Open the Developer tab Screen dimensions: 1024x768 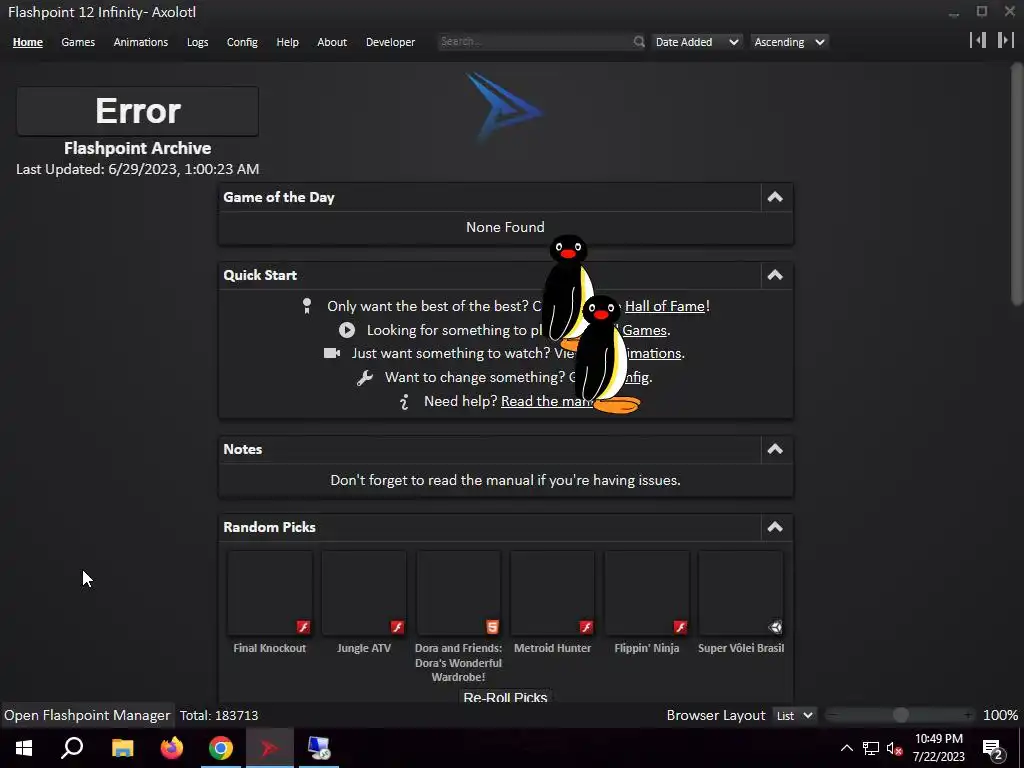click(x=390, y=42)
